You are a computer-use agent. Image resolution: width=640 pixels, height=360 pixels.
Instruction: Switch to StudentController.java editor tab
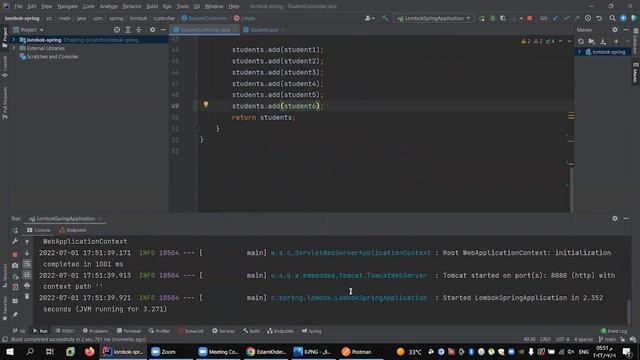[205, 30]
